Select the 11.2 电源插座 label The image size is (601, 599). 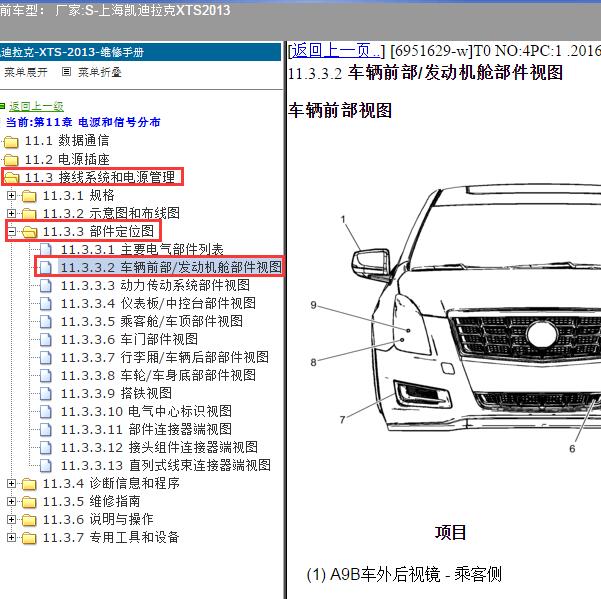[x=67, y=159]
